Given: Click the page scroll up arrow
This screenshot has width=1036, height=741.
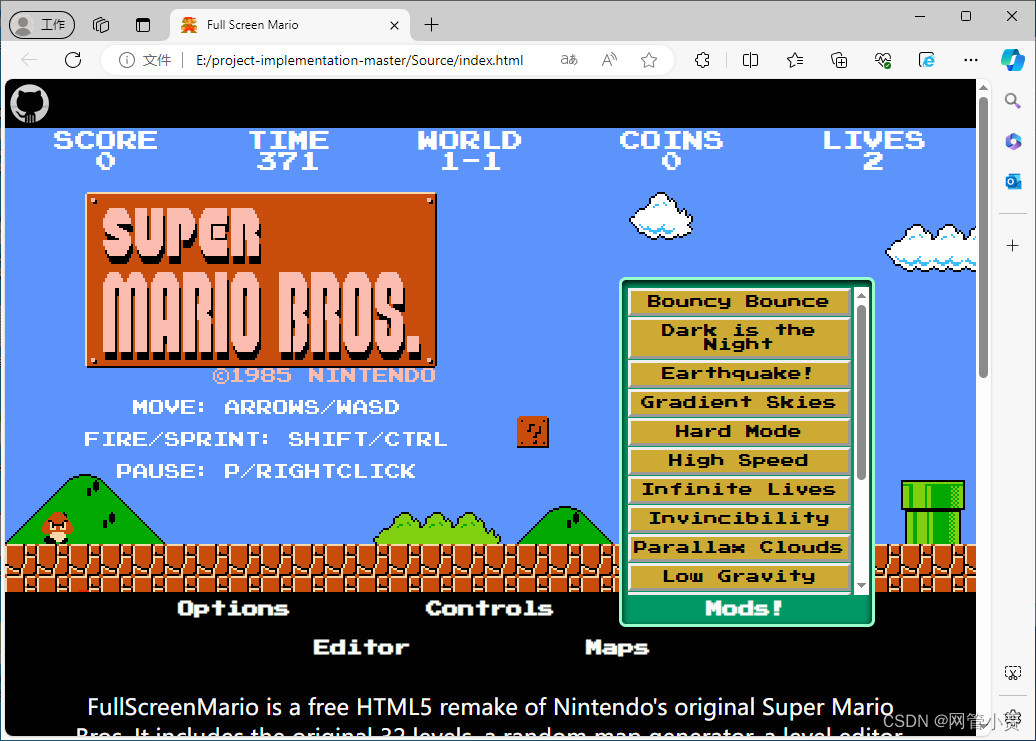Looking at the screenshot, I should pos(983,87).
